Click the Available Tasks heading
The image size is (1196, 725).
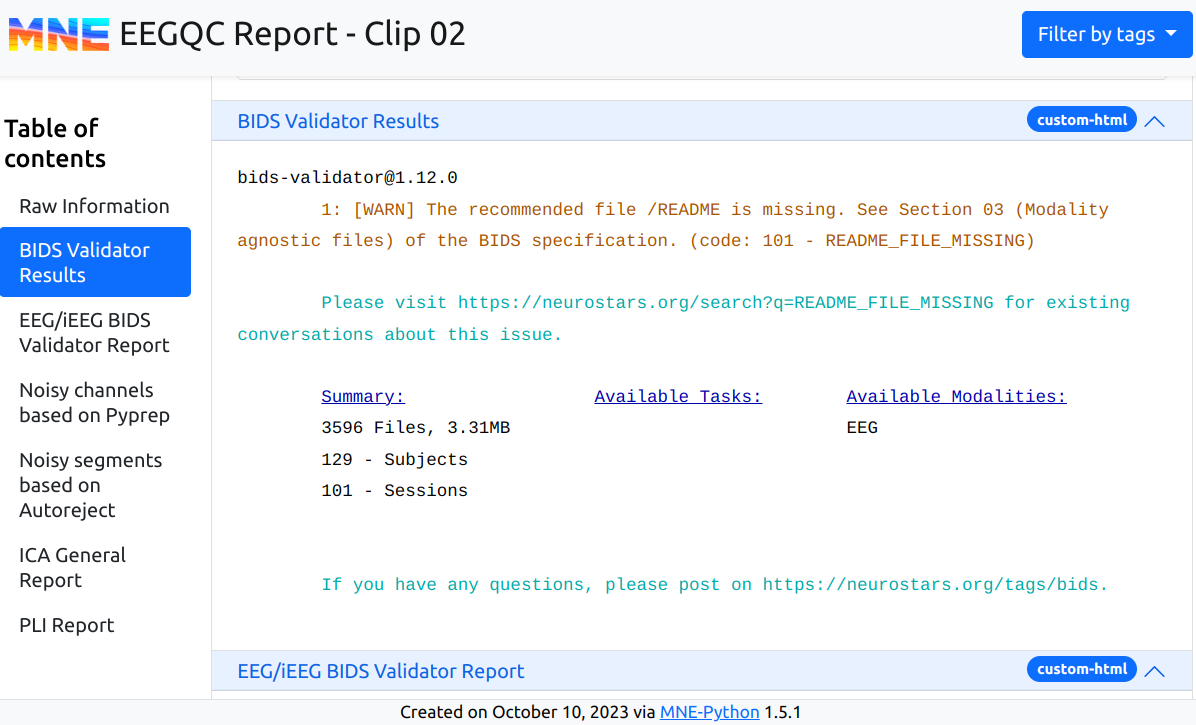[678, 397]
